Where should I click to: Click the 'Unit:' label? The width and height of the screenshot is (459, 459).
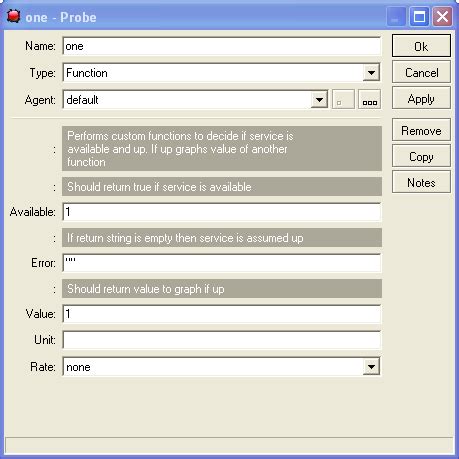point(45,340)
